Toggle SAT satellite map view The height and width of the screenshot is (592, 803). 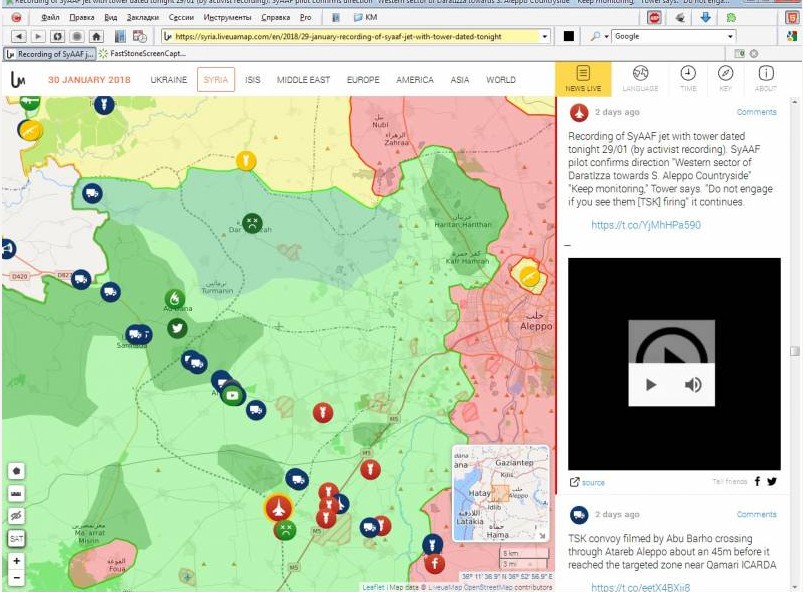coord(16,538)
